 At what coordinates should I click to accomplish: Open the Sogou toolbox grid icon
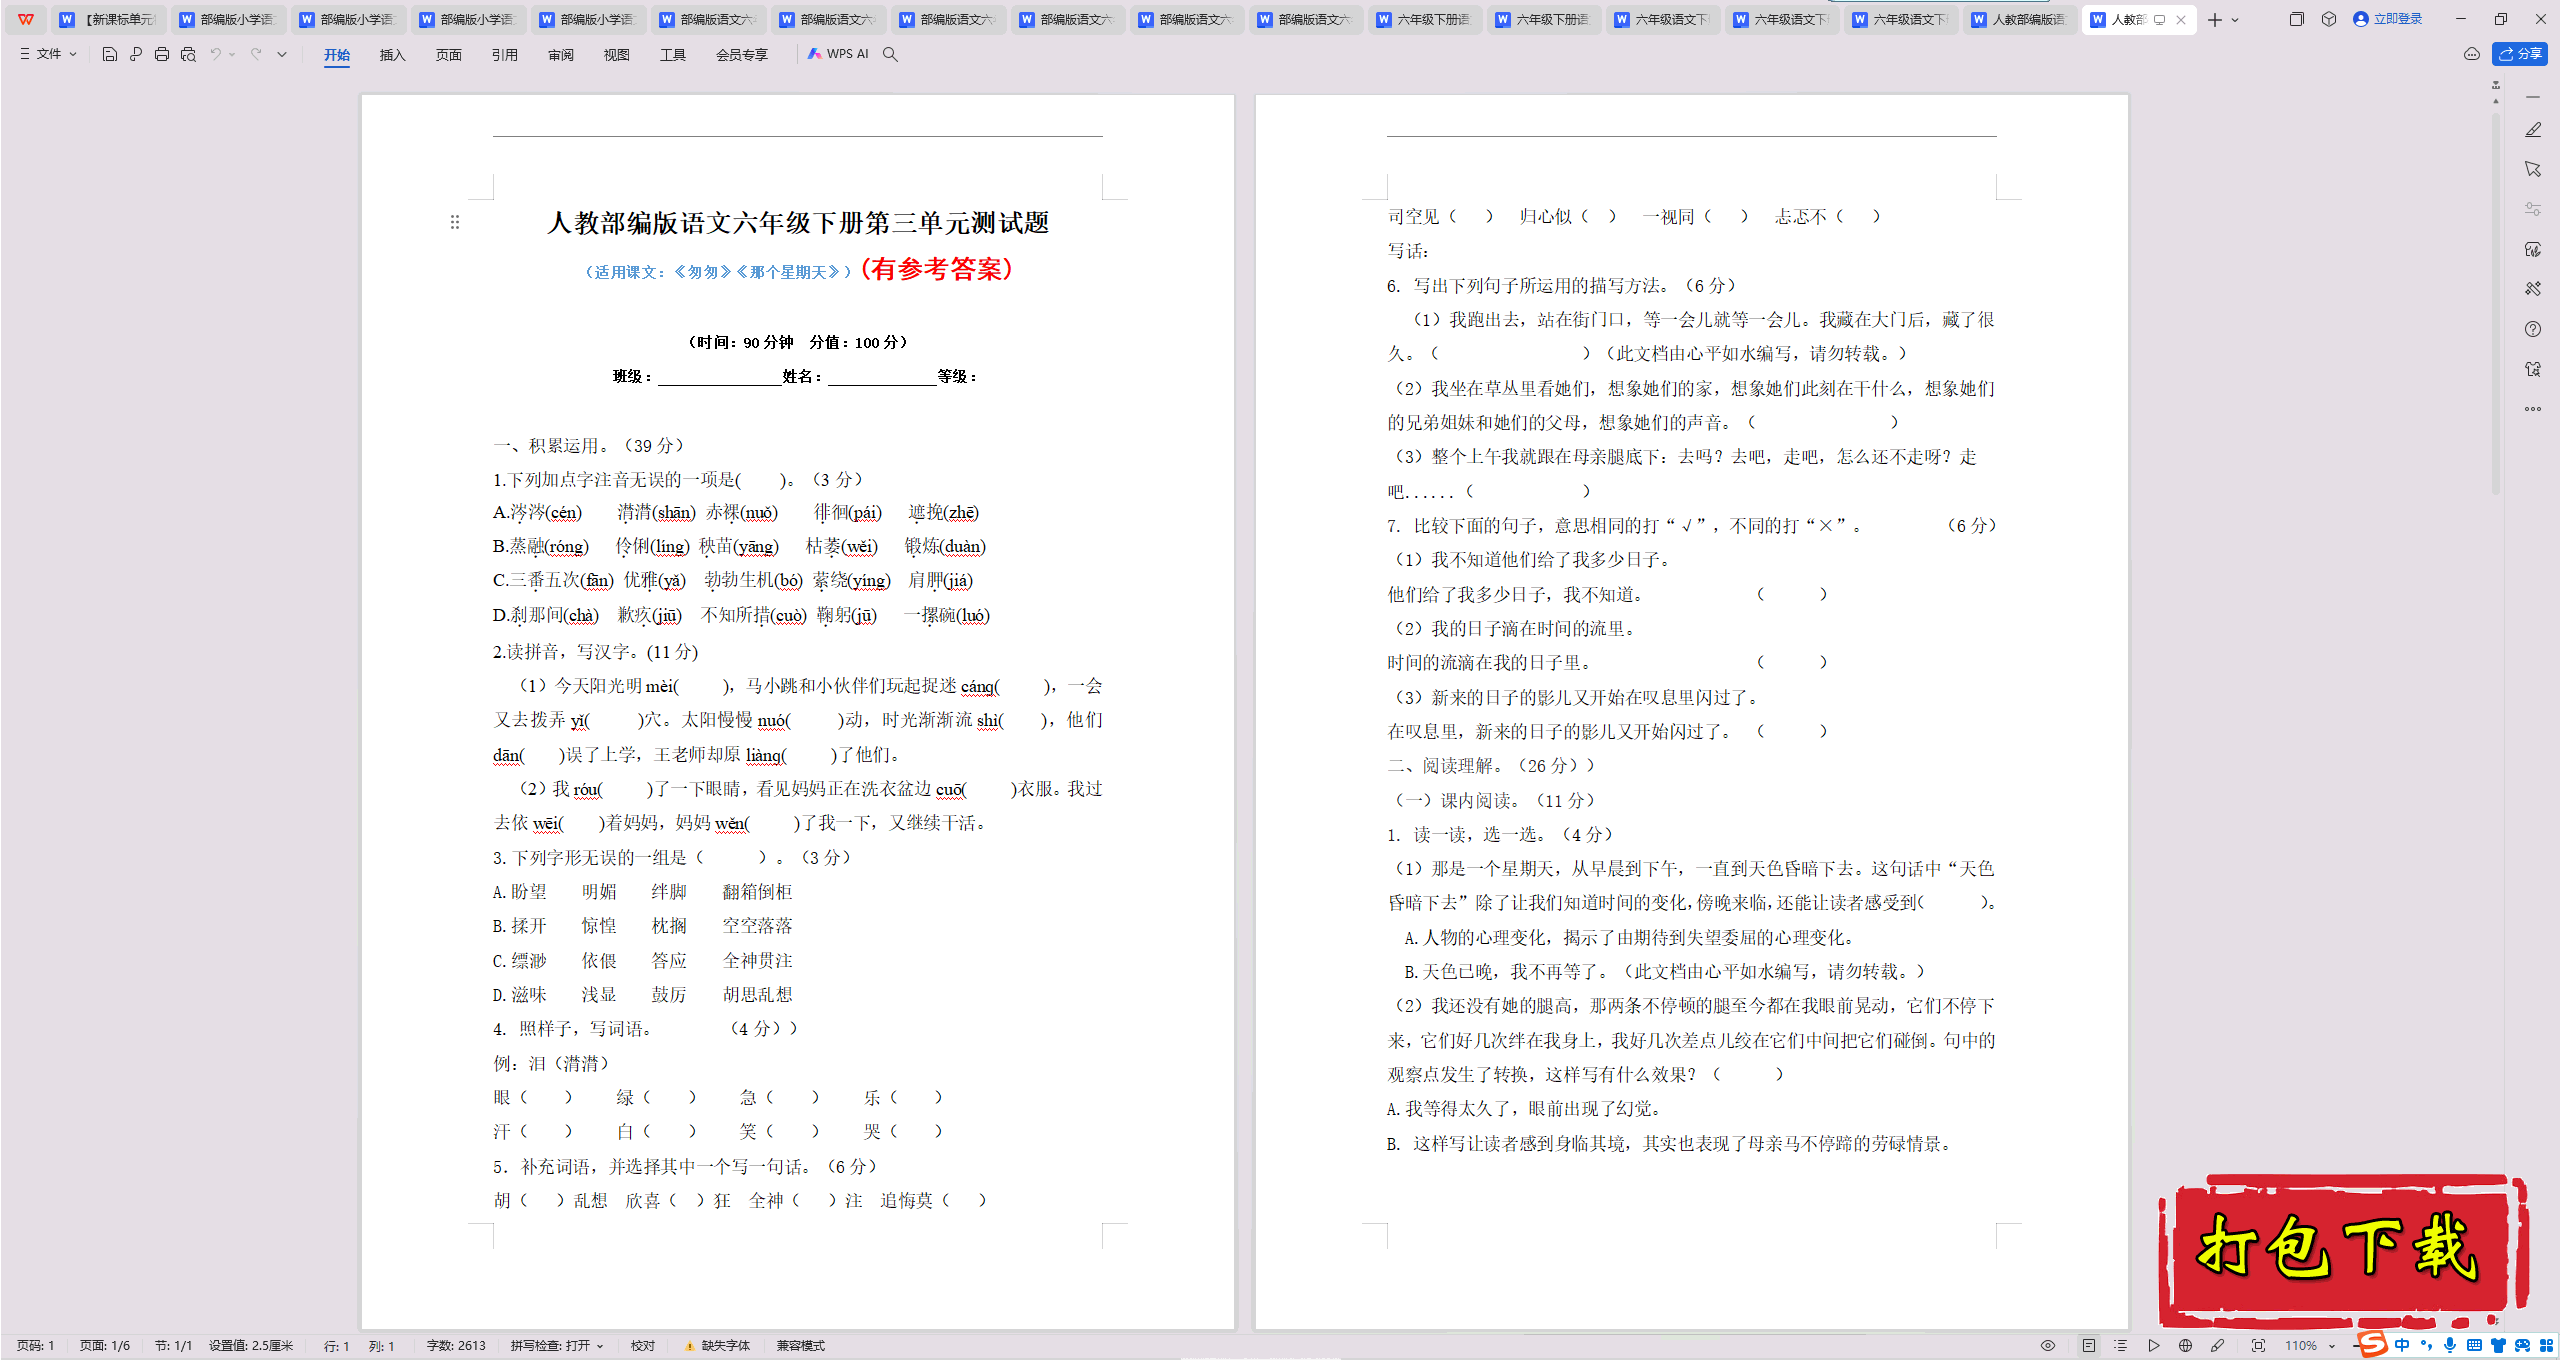(x=2546, y=1346)
